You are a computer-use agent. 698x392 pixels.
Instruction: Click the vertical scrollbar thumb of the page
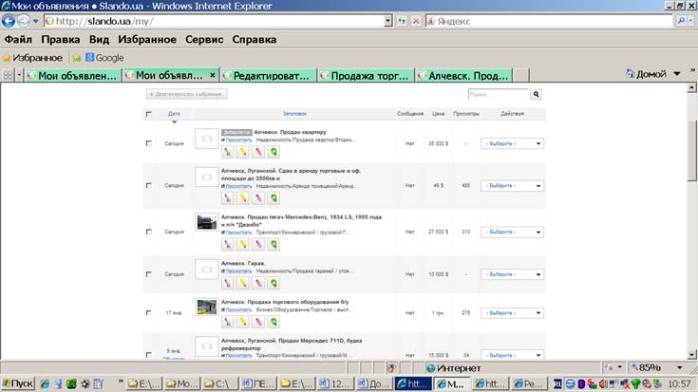692,150
